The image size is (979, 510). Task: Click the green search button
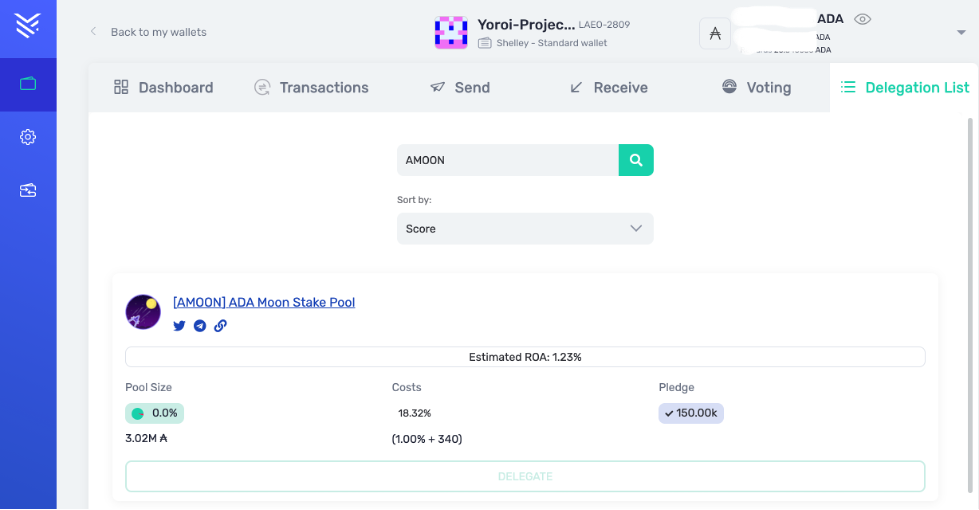[636, 160]
